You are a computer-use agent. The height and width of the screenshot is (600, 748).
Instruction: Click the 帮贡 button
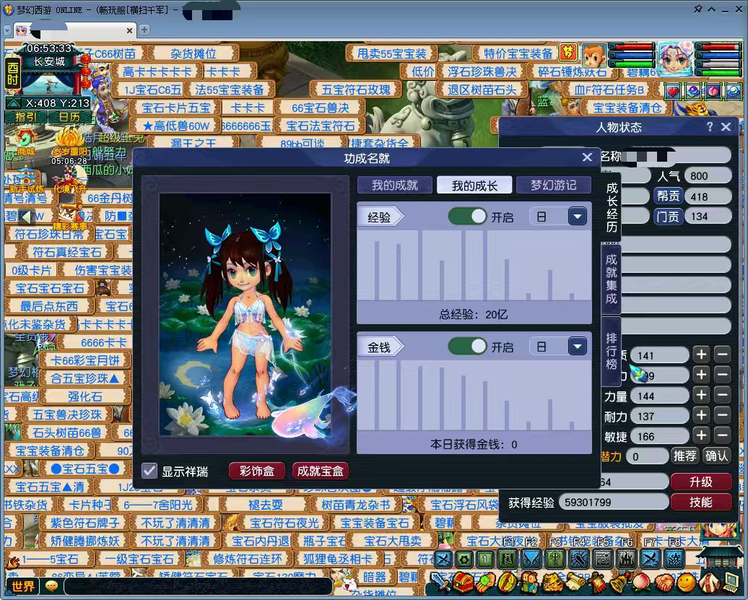click(x=668, y=196)
